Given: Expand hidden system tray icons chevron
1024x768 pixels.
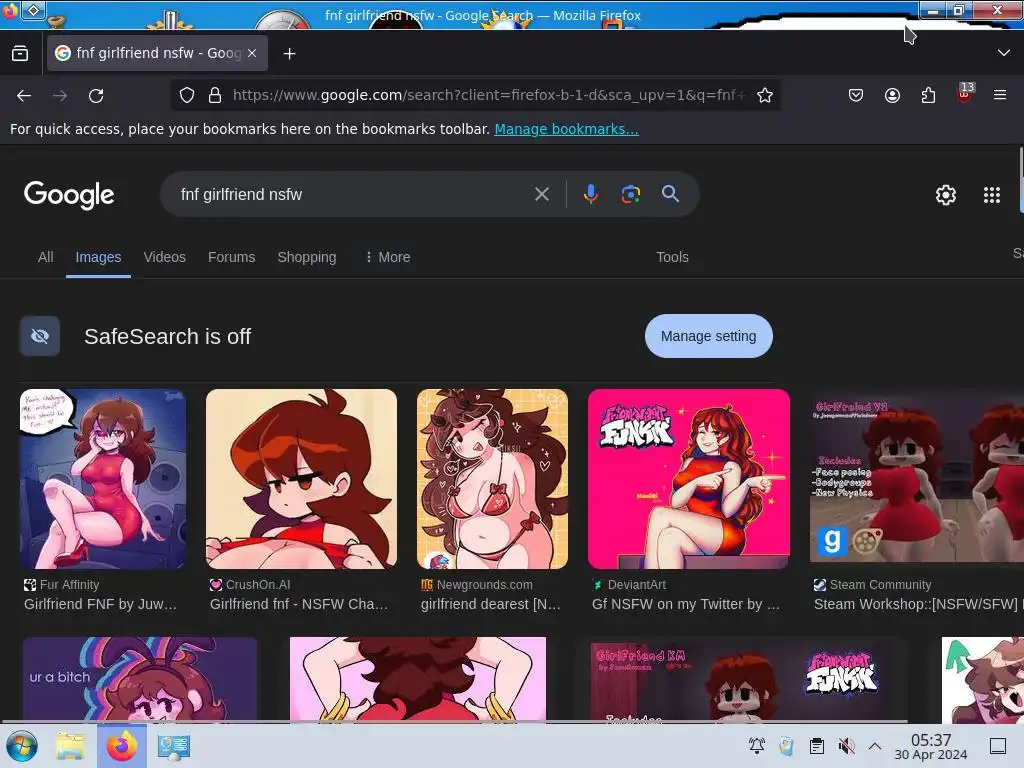Looking at the screenshot, I should (875, 746).
